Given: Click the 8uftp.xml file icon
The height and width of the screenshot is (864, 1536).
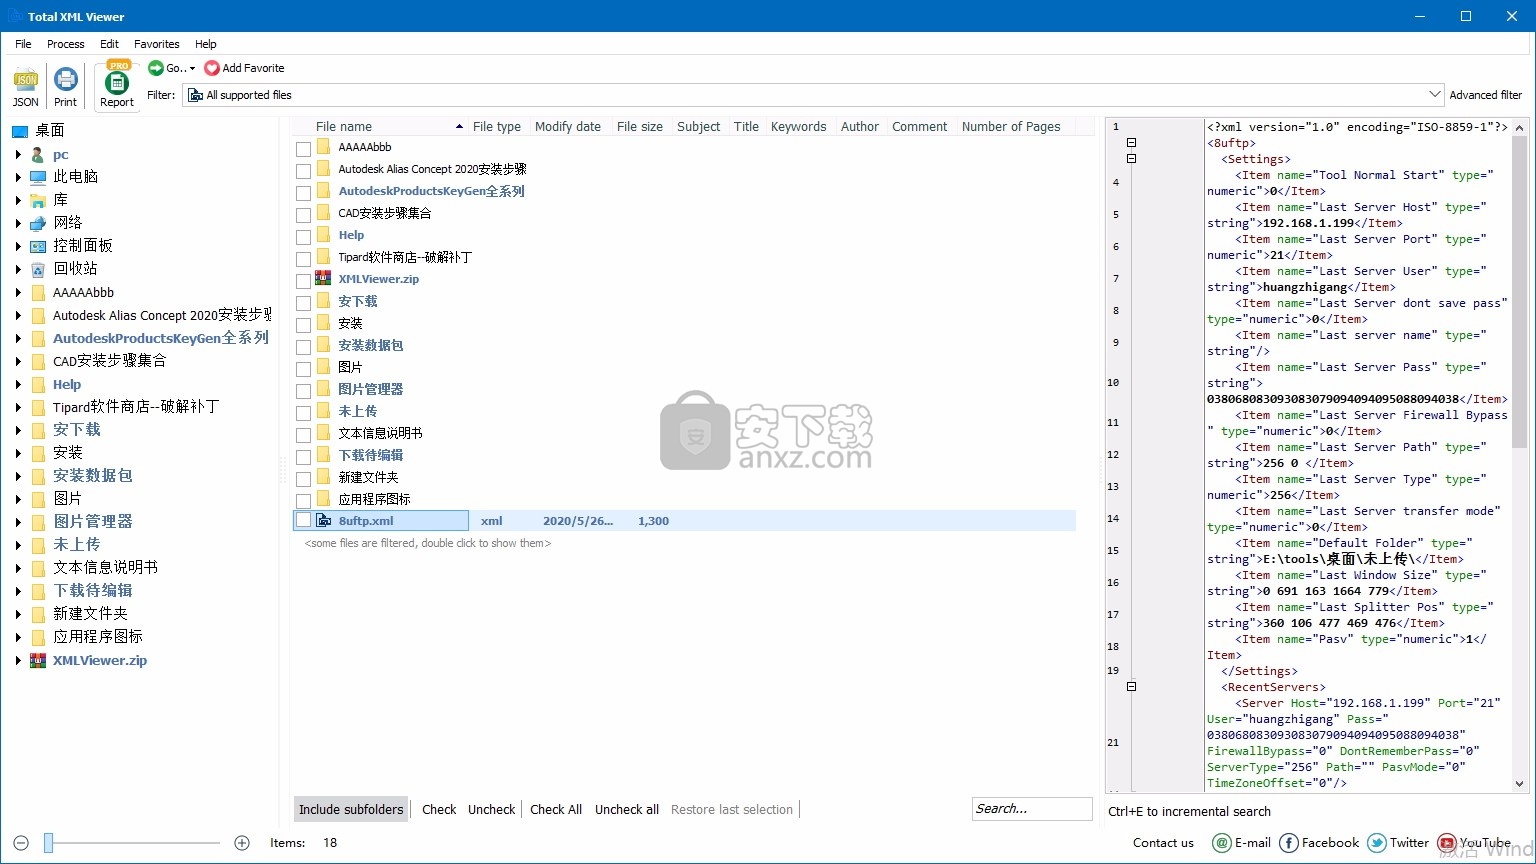Looking at the screenshot, I should [x=323, y=520].
